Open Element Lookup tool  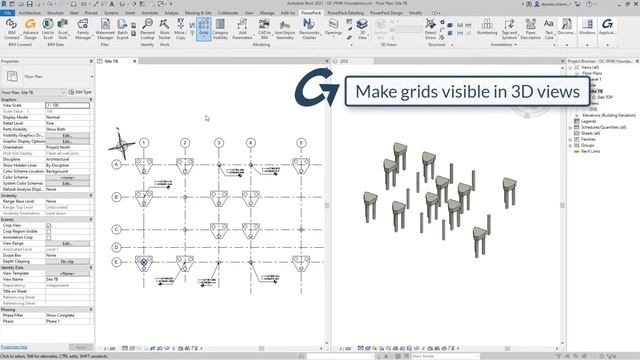click(147, 29)
